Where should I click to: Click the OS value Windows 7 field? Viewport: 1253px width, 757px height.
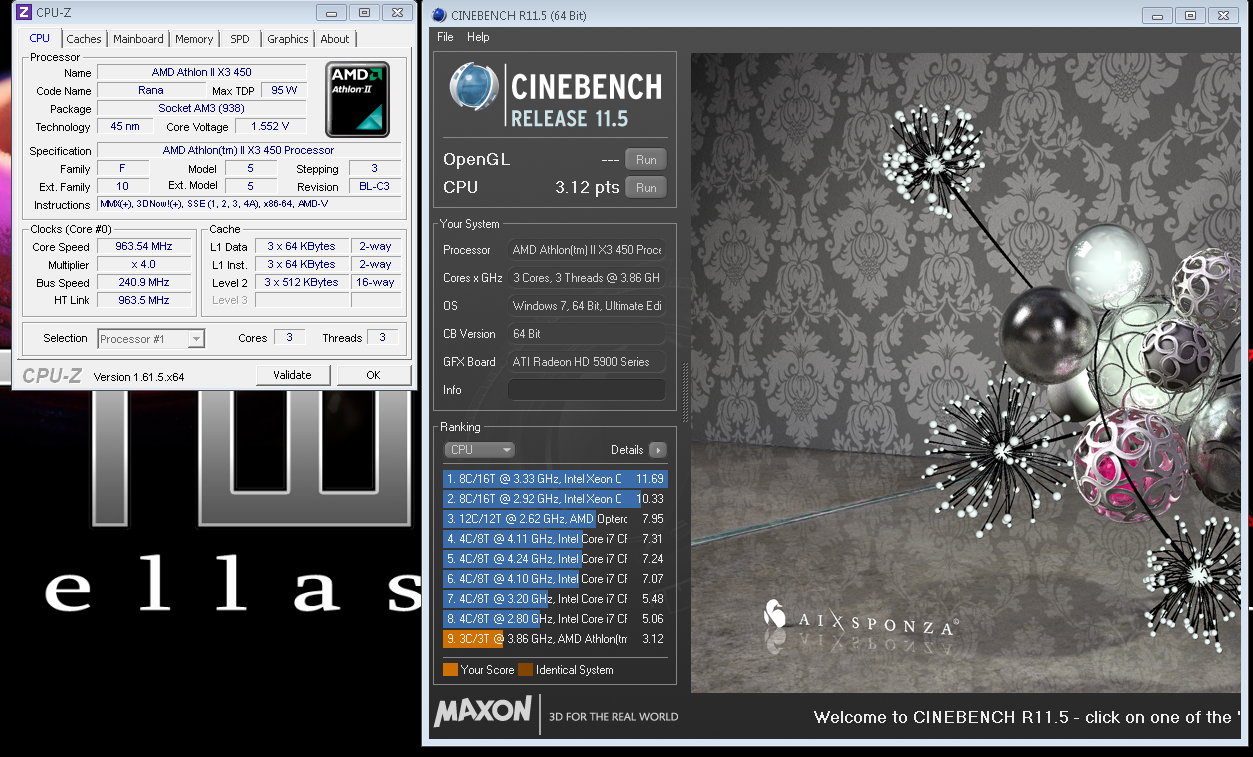point(587,306)
